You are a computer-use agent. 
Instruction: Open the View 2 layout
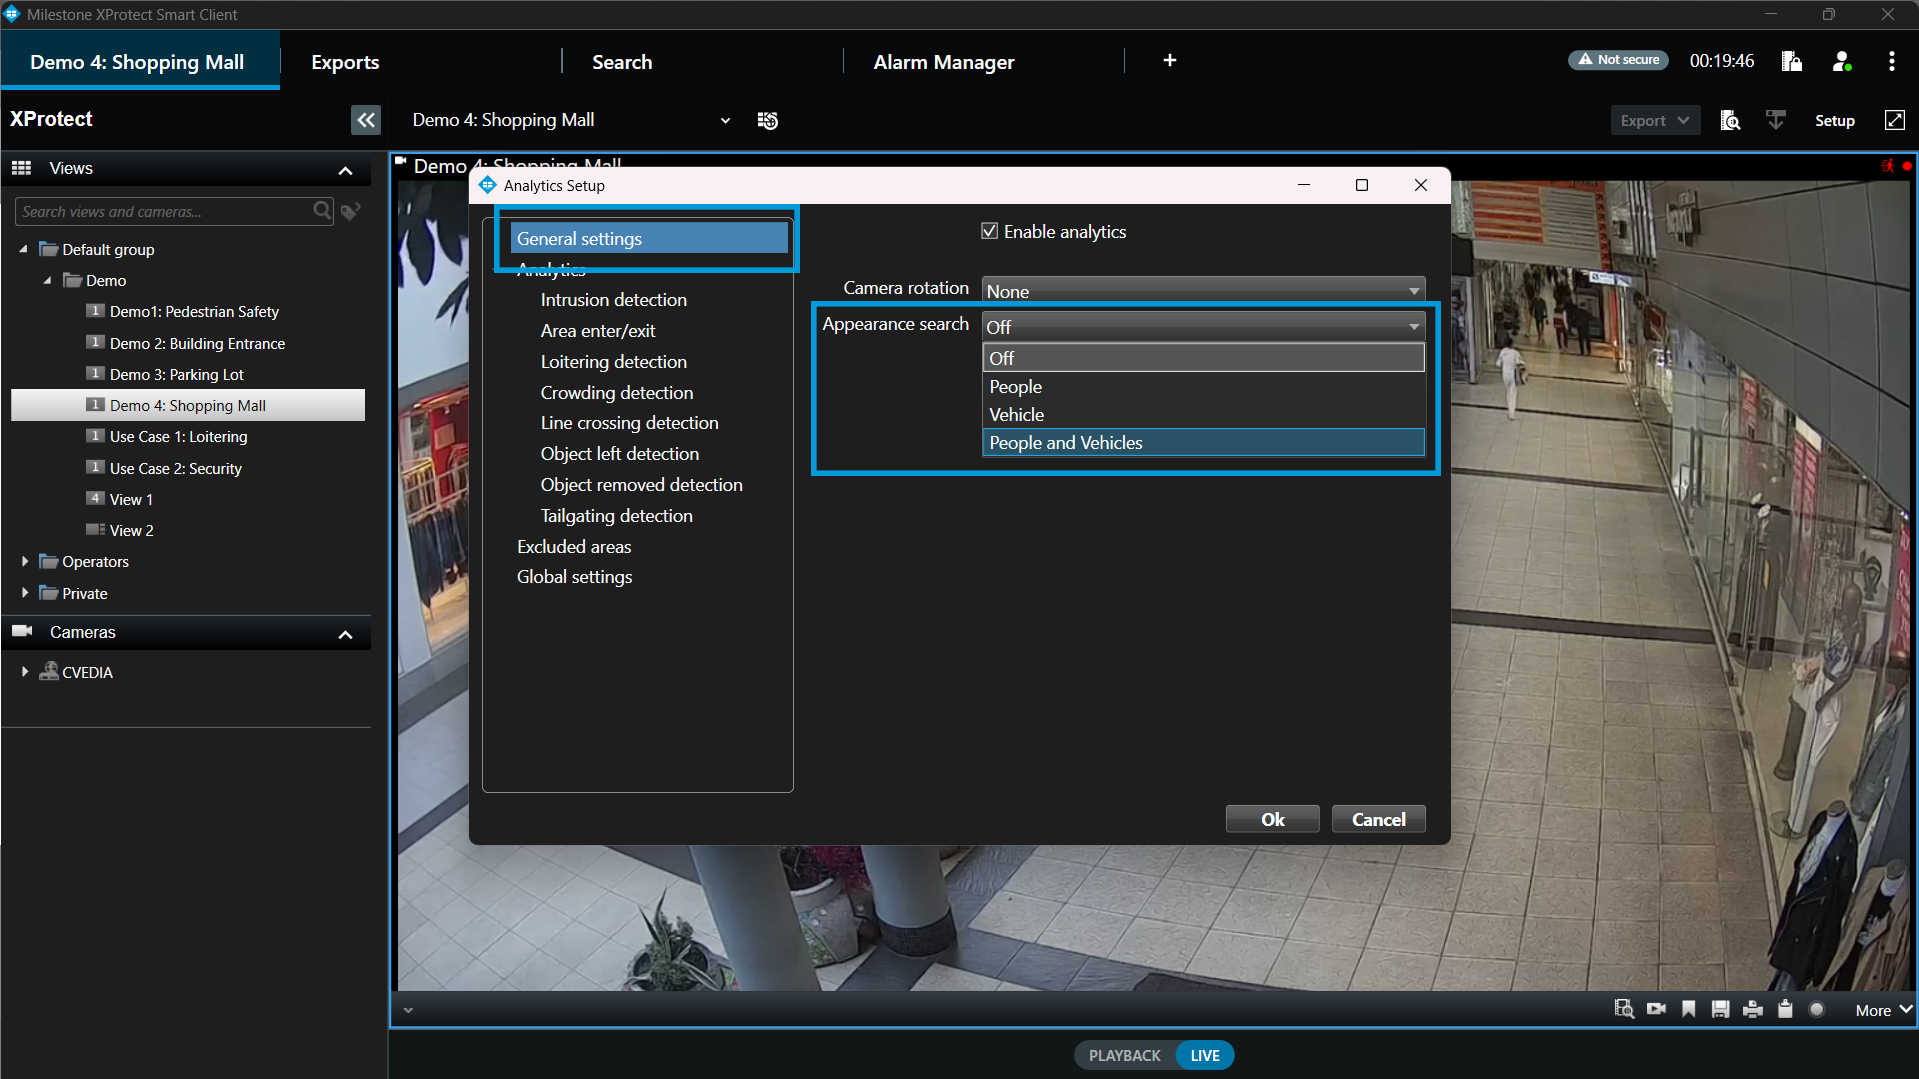click(131, 530)
